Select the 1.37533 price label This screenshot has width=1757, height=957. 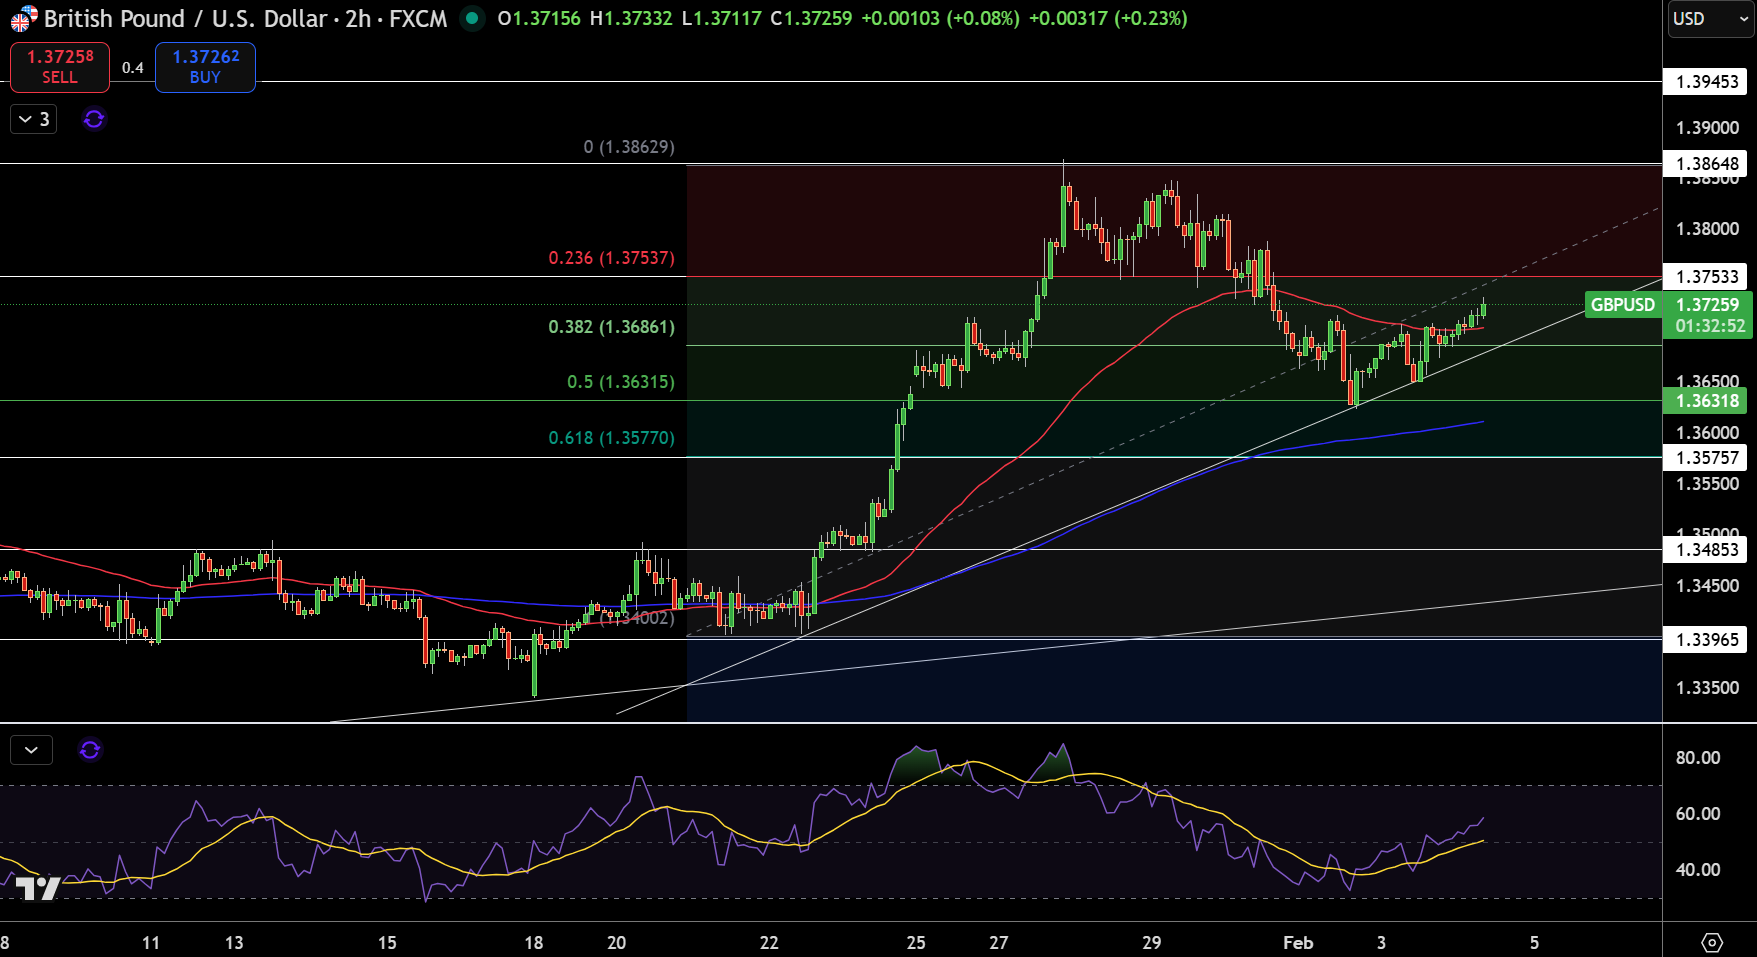(1706, 277)
